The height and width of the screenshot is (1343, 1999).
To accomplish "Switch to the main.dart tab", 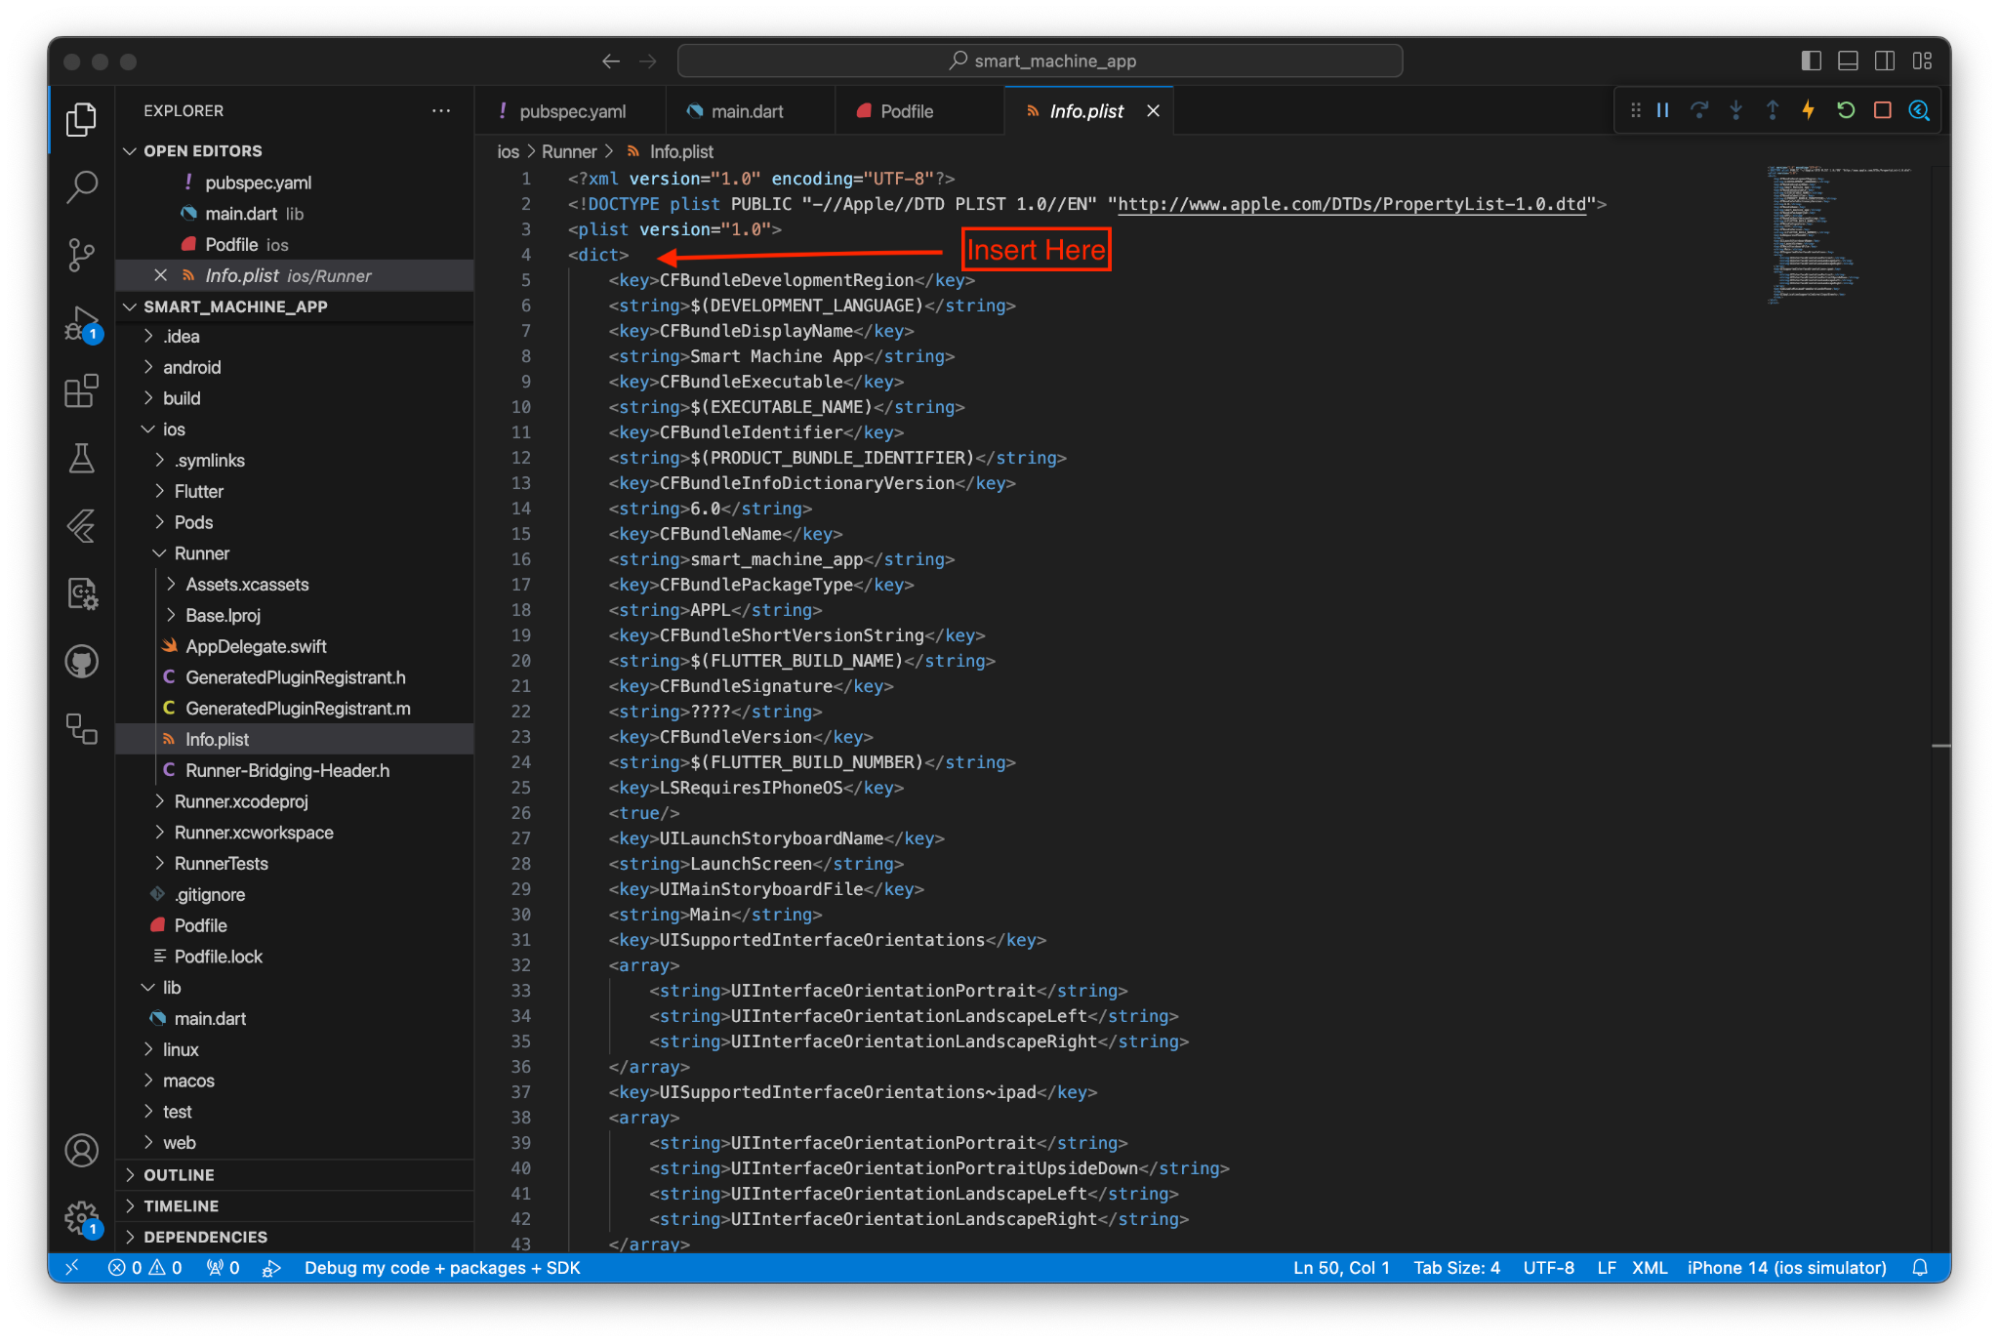I will (x=748, y=110).
